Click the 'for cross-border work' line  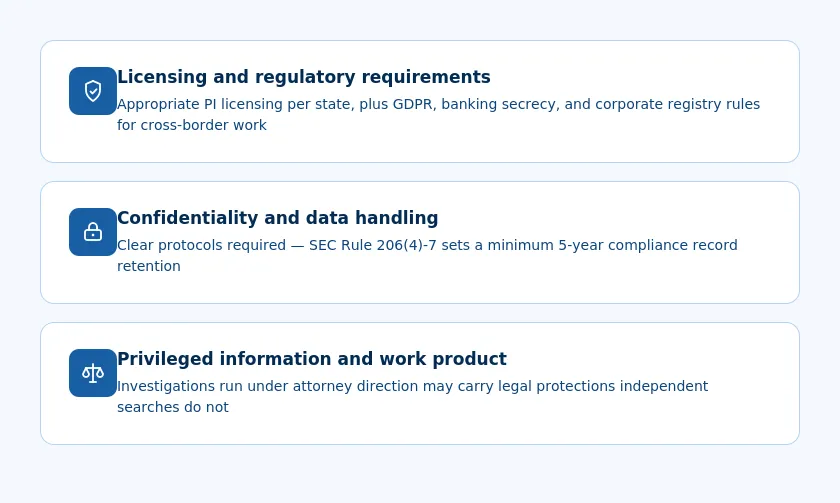(192, 125)
